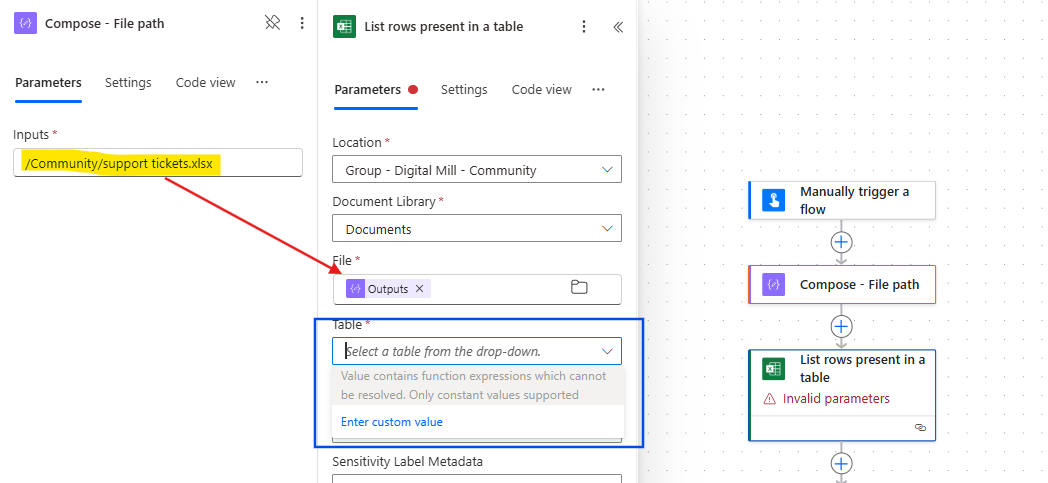1048x483 pixels.
Task: Select the Manually trigger a flow node
Action: click(841, 200)
